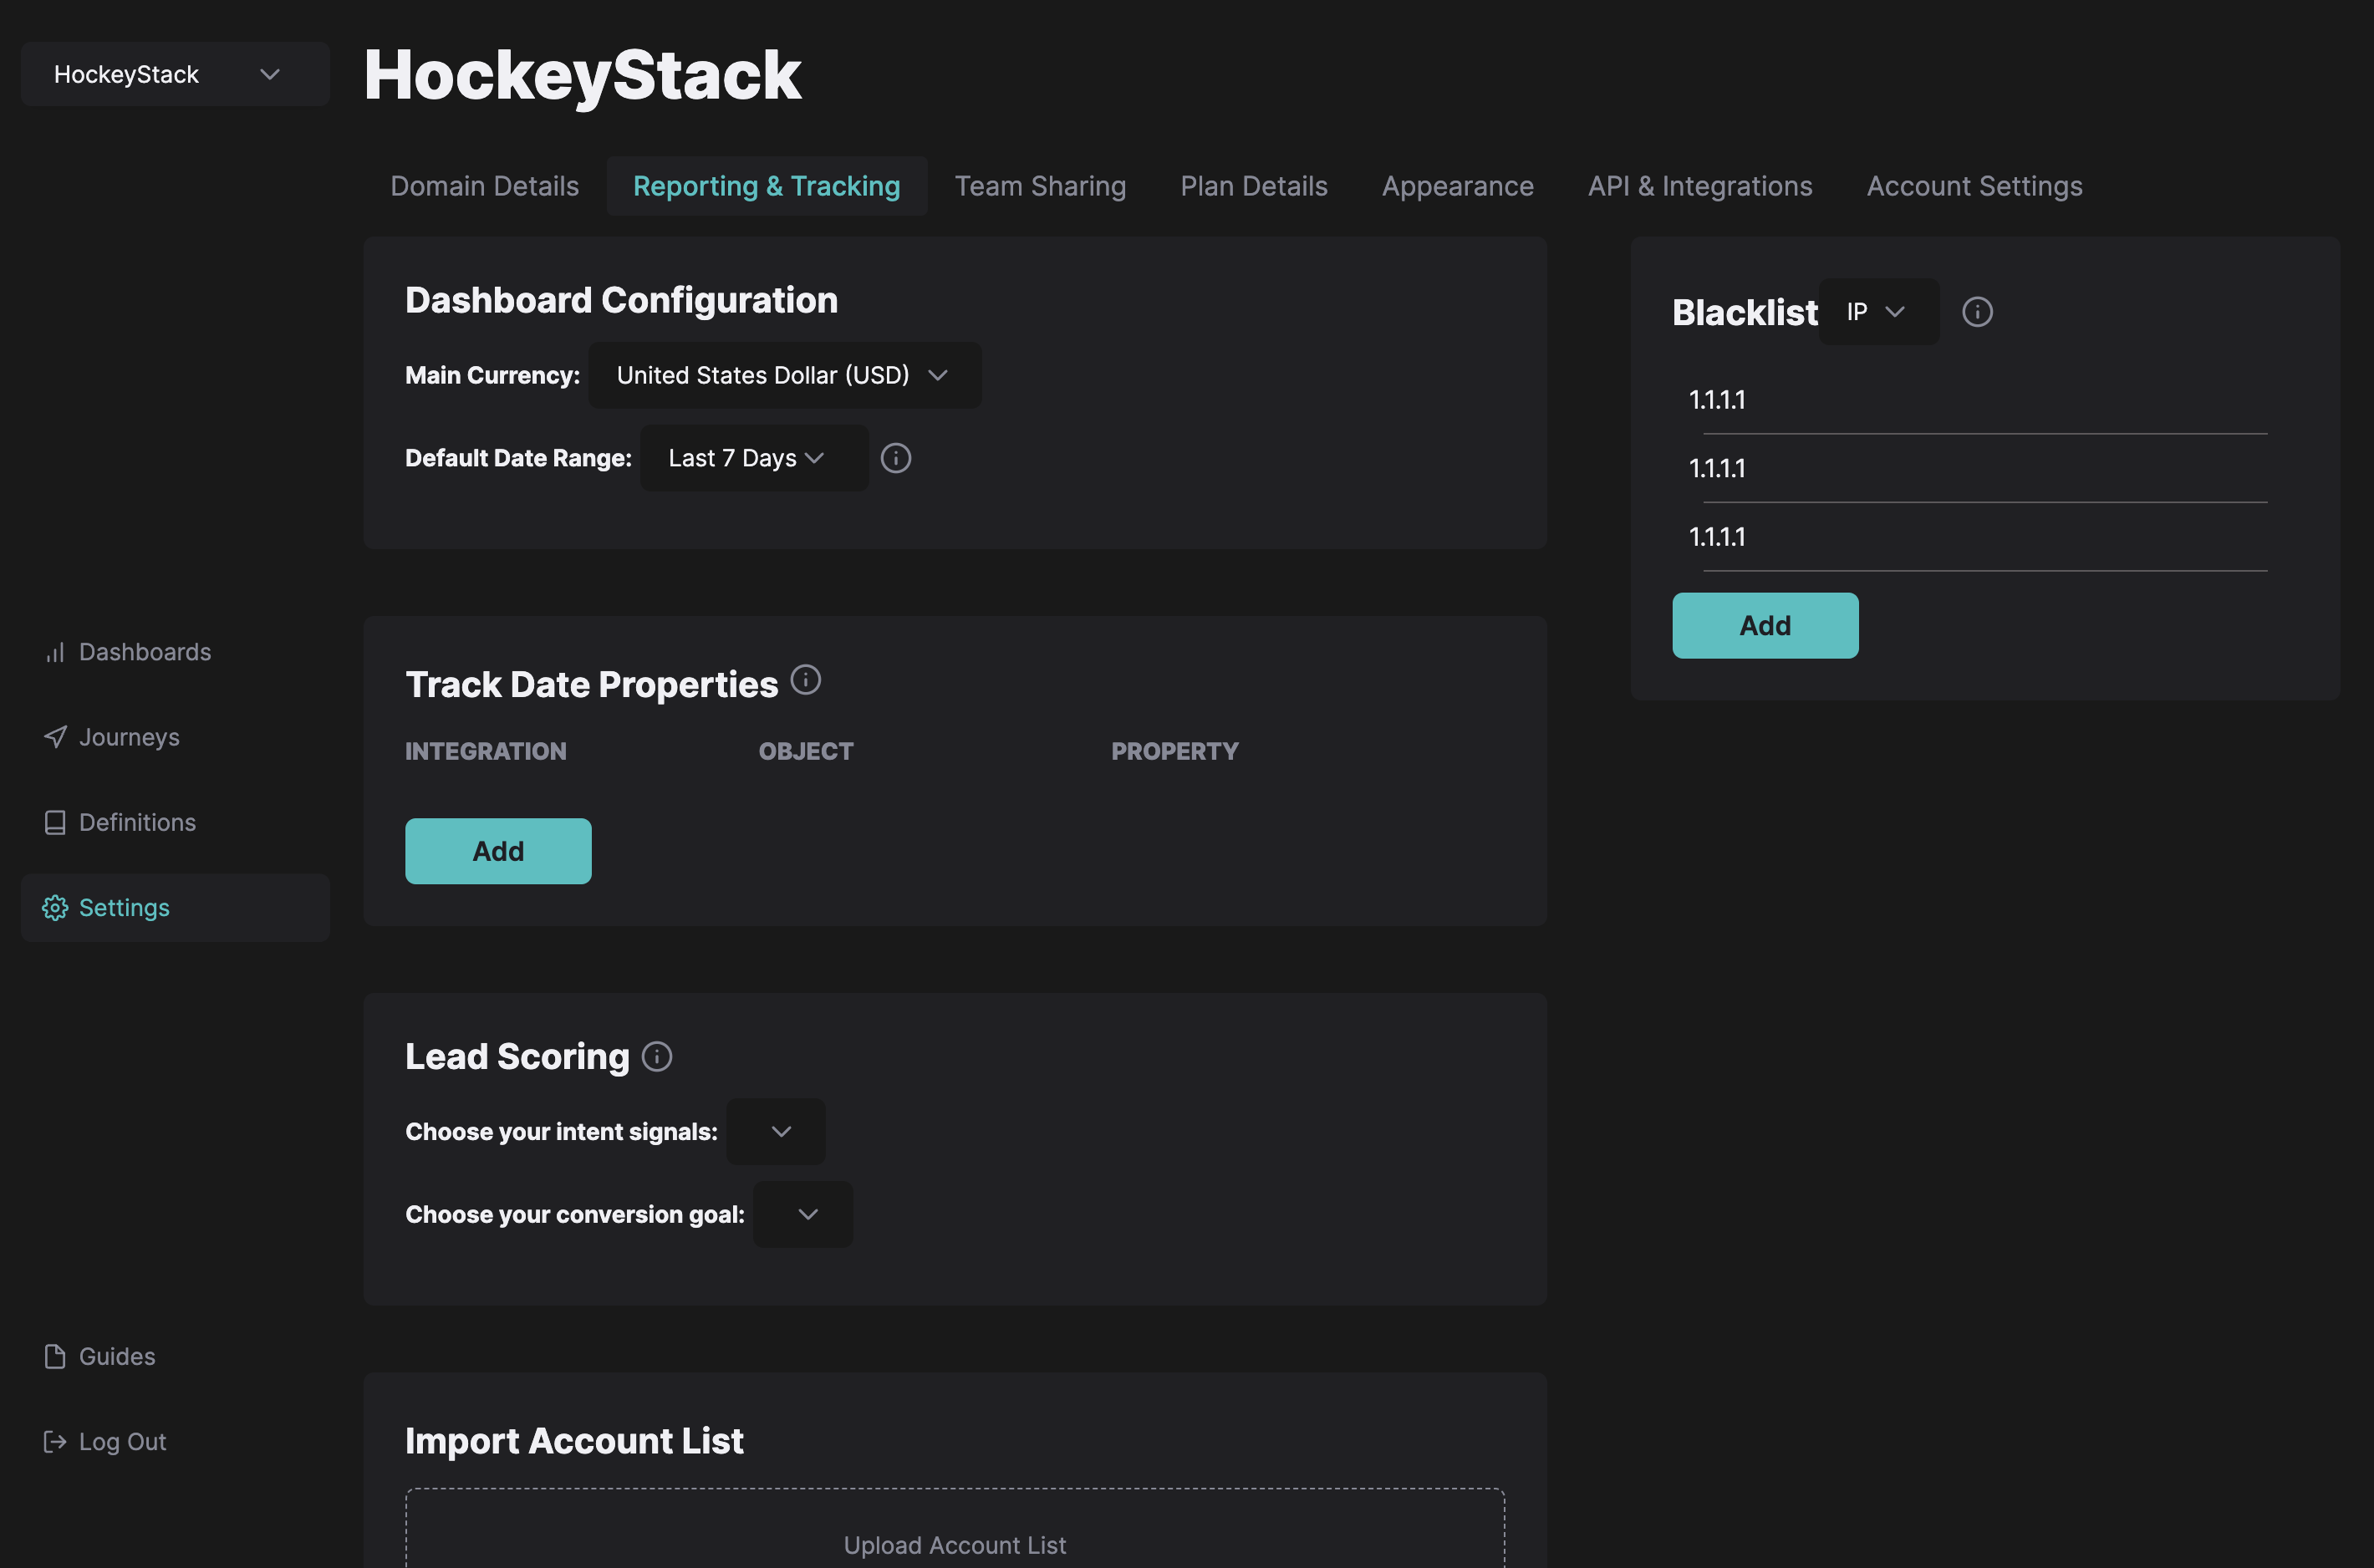Switch to the Domain Details tab
This screenshot has height=1568, width=2374.
tap(485, 186)
